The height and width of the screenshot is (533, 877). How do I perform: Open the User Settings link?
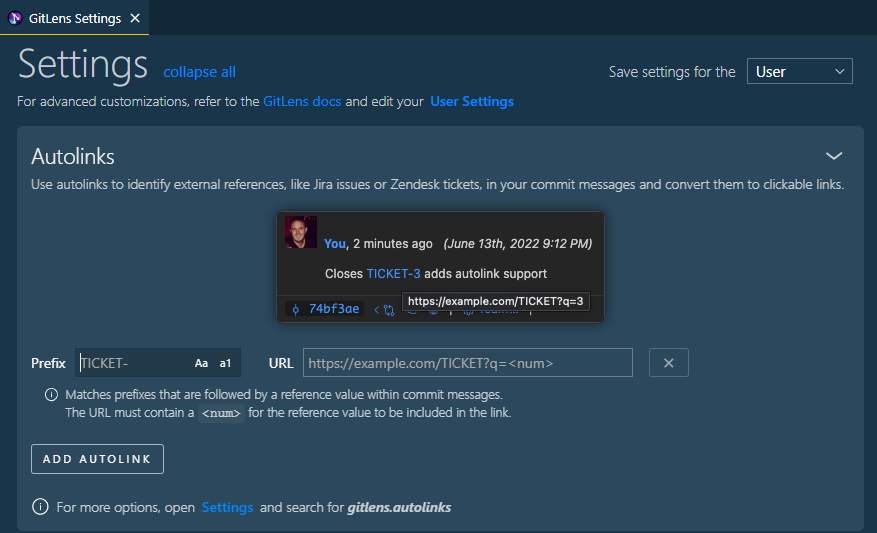pyautogui.click(x=472, y=101)
